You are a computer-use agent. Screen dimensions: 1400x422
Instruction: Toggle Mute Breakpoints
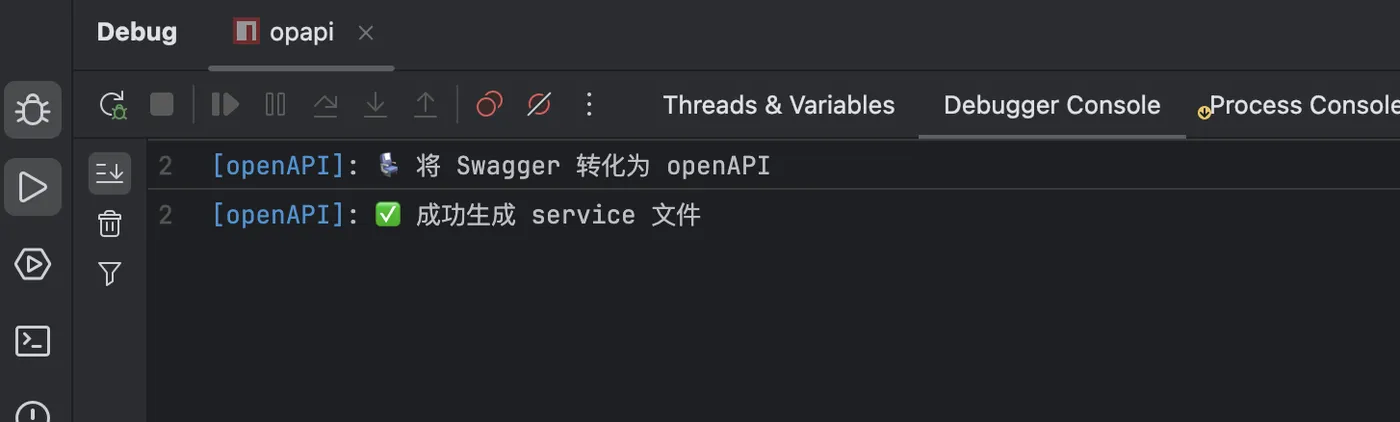[539, 104]
